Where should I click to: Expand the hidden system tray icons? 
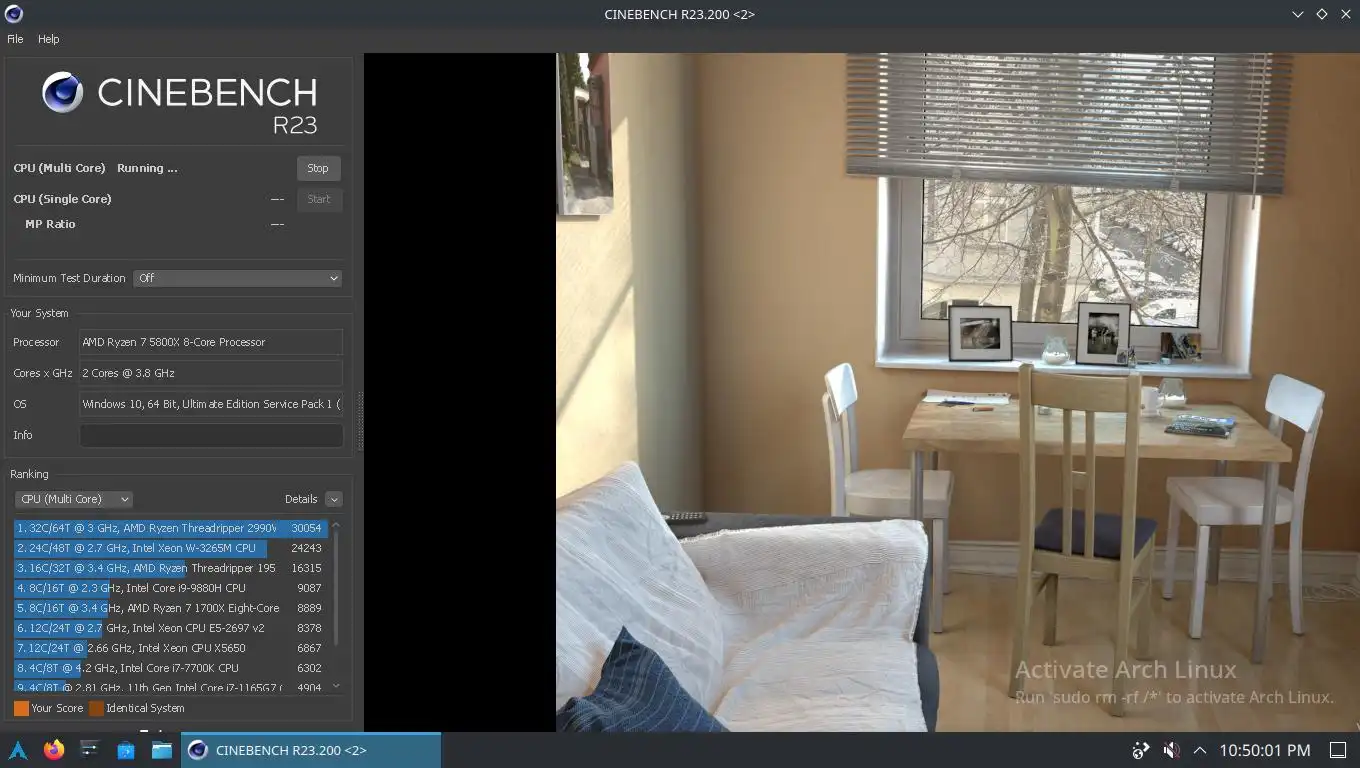[1200, 750]
